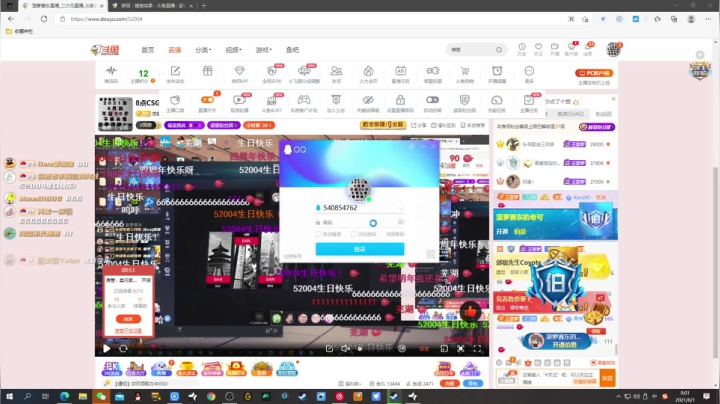This screenshot has height=404, width=720.
Task: Click the padlock room password icon
Action: 400,100
